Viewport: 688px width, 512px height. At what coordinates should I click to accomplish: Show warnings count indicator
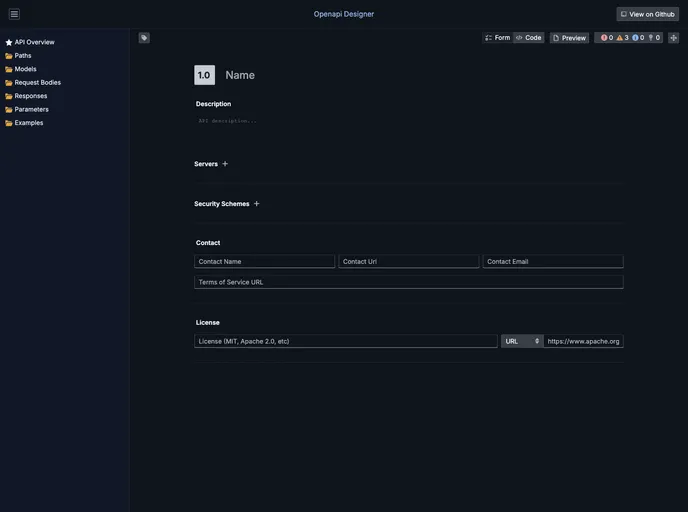[623, 38]
